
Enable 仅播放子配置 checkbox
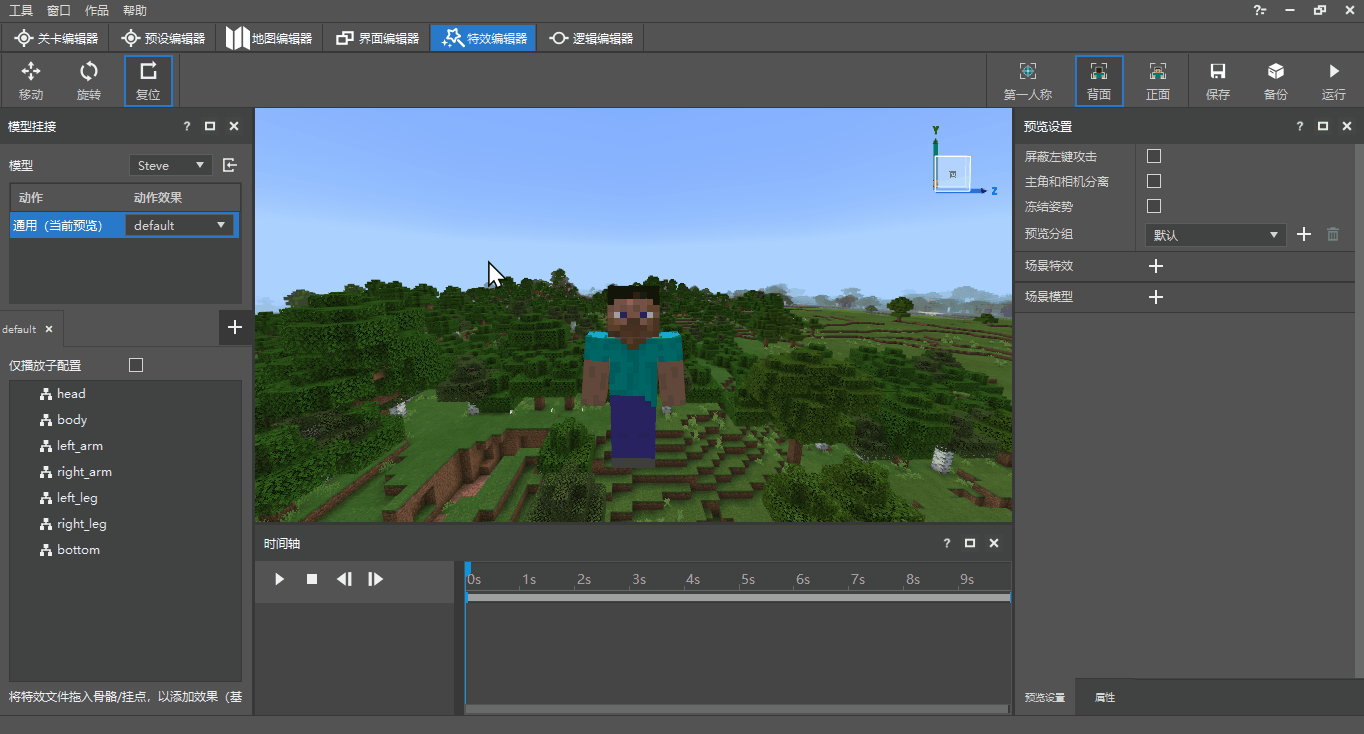pyautogui.click(x=136, y=365)
